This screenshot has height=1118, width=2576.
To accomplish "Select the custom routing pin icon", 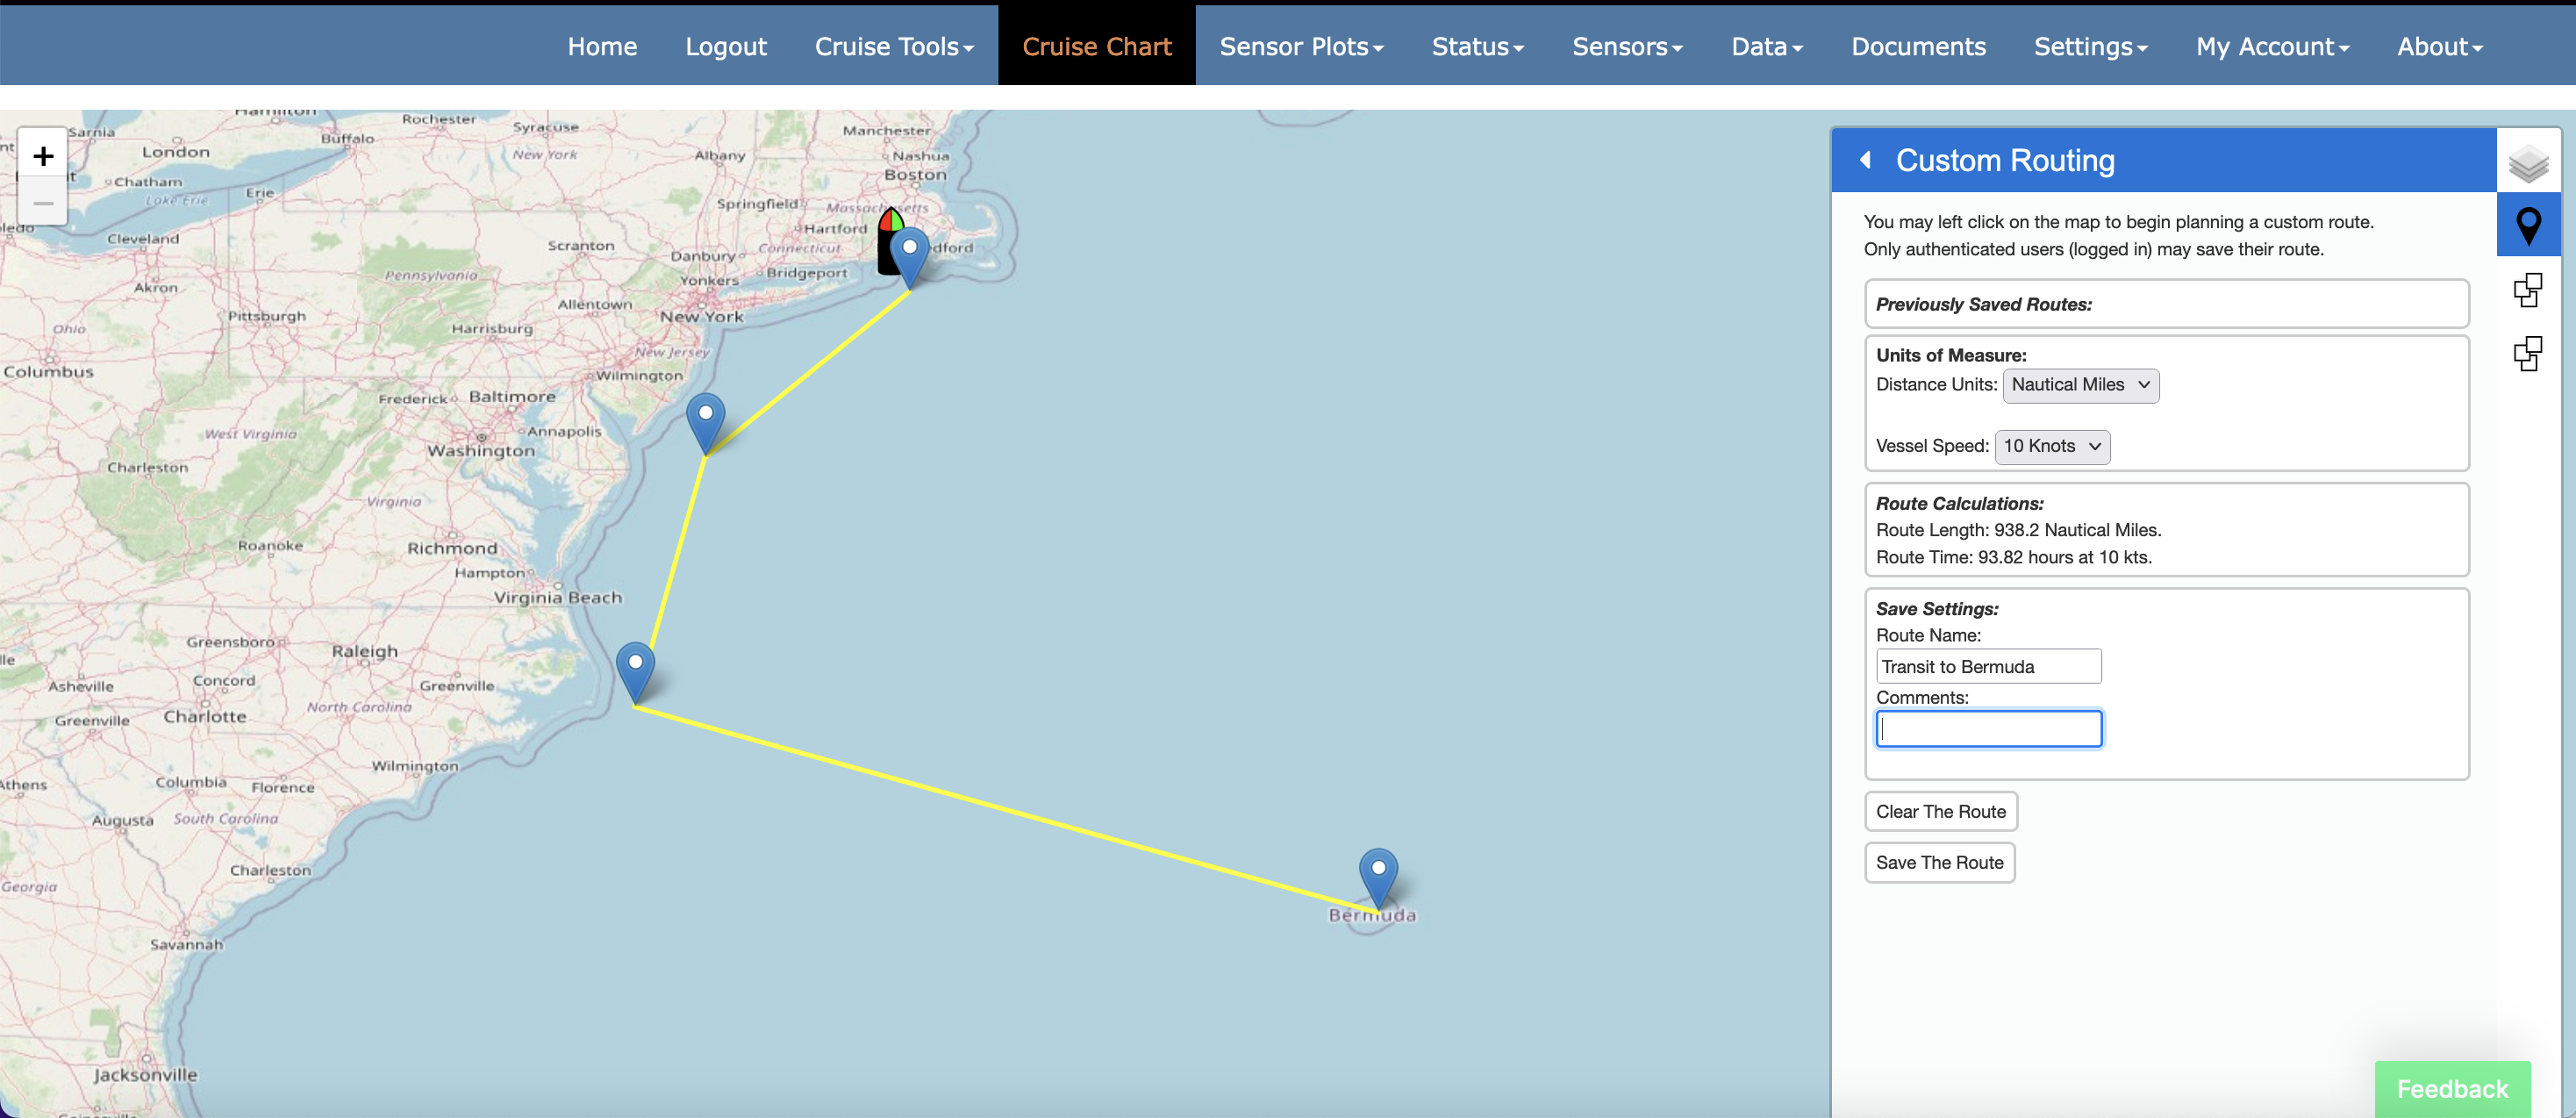I will click(2527, 226).
